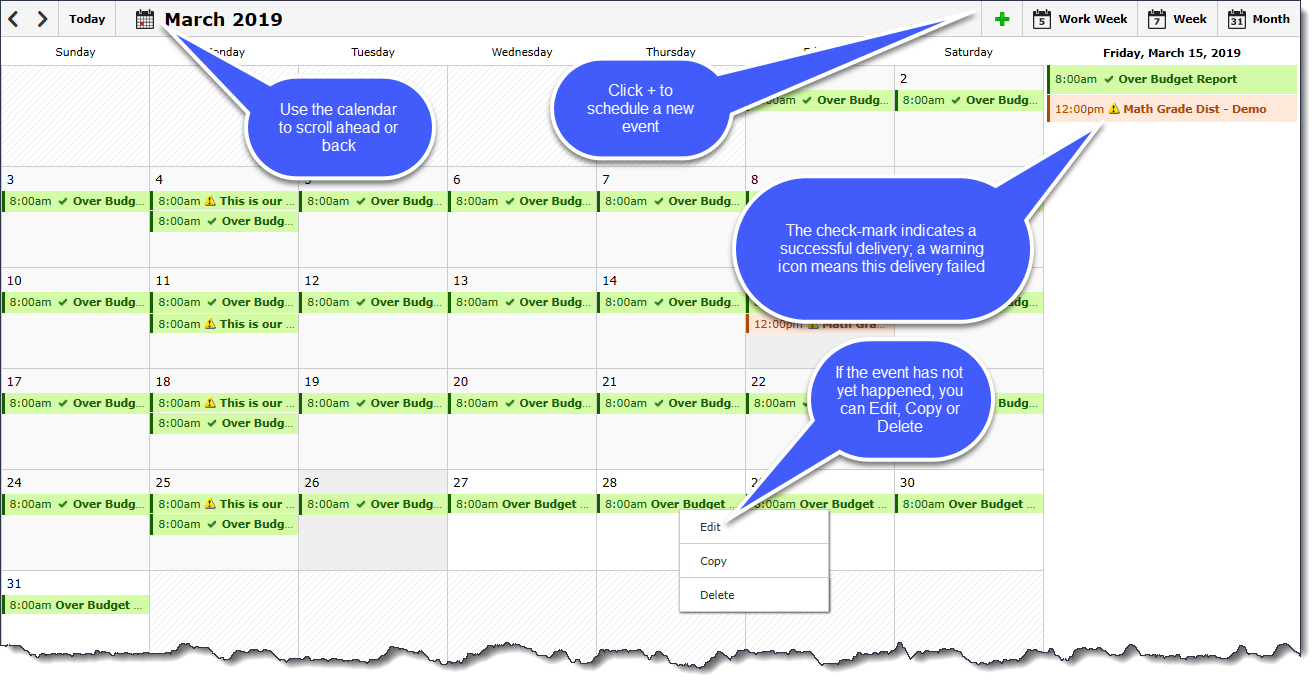Jump to Today
Image resolution: width=1316 pixels, height=687 pixels.
(x=87, y=19)
